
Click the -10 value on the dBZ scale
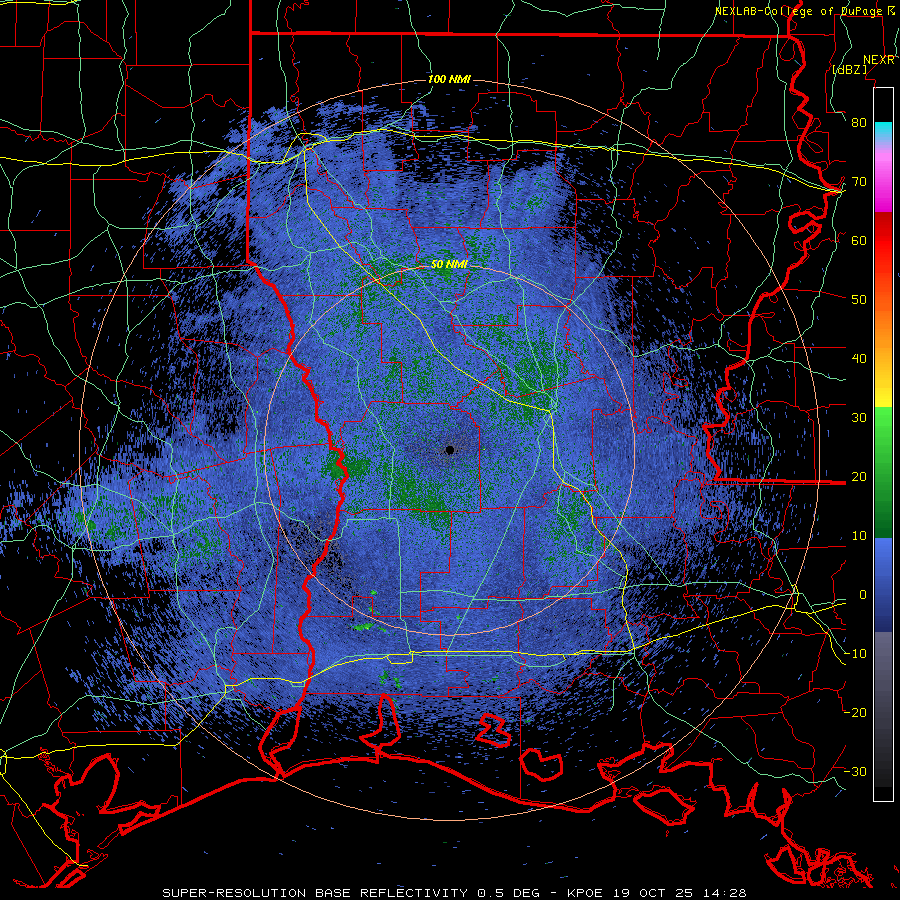(855, 654)
